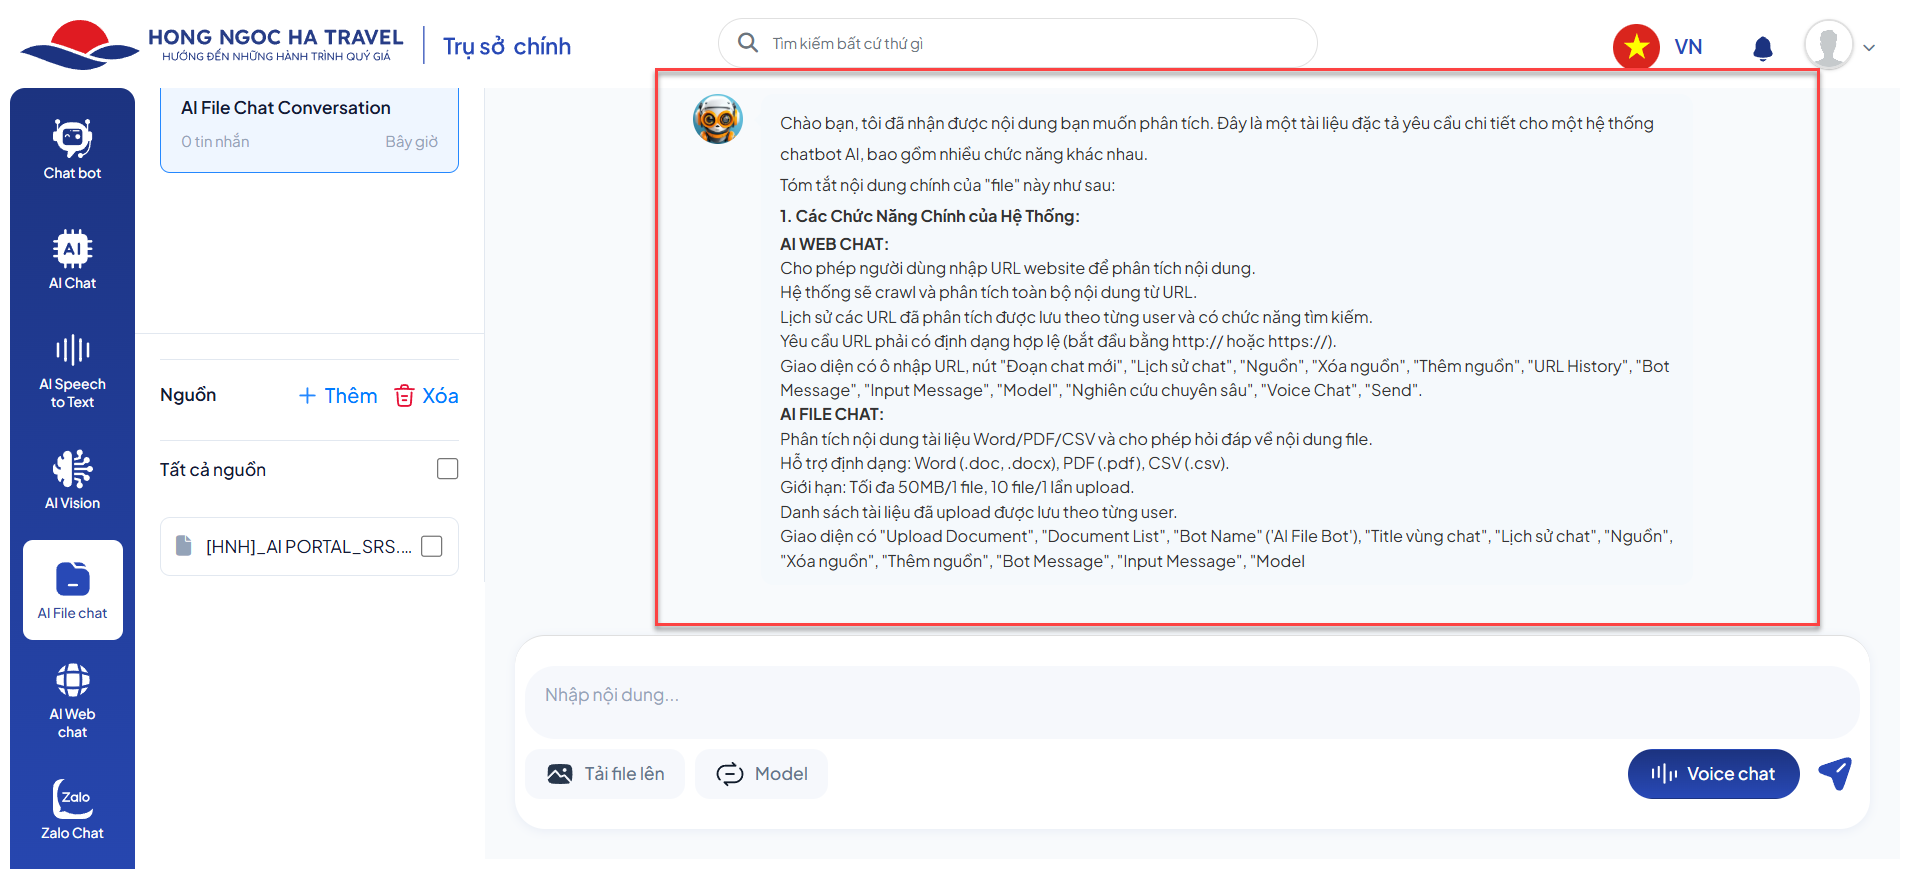Select the AI File chat tab
Screen dimensions: 1920x869
tap(73, 590)
